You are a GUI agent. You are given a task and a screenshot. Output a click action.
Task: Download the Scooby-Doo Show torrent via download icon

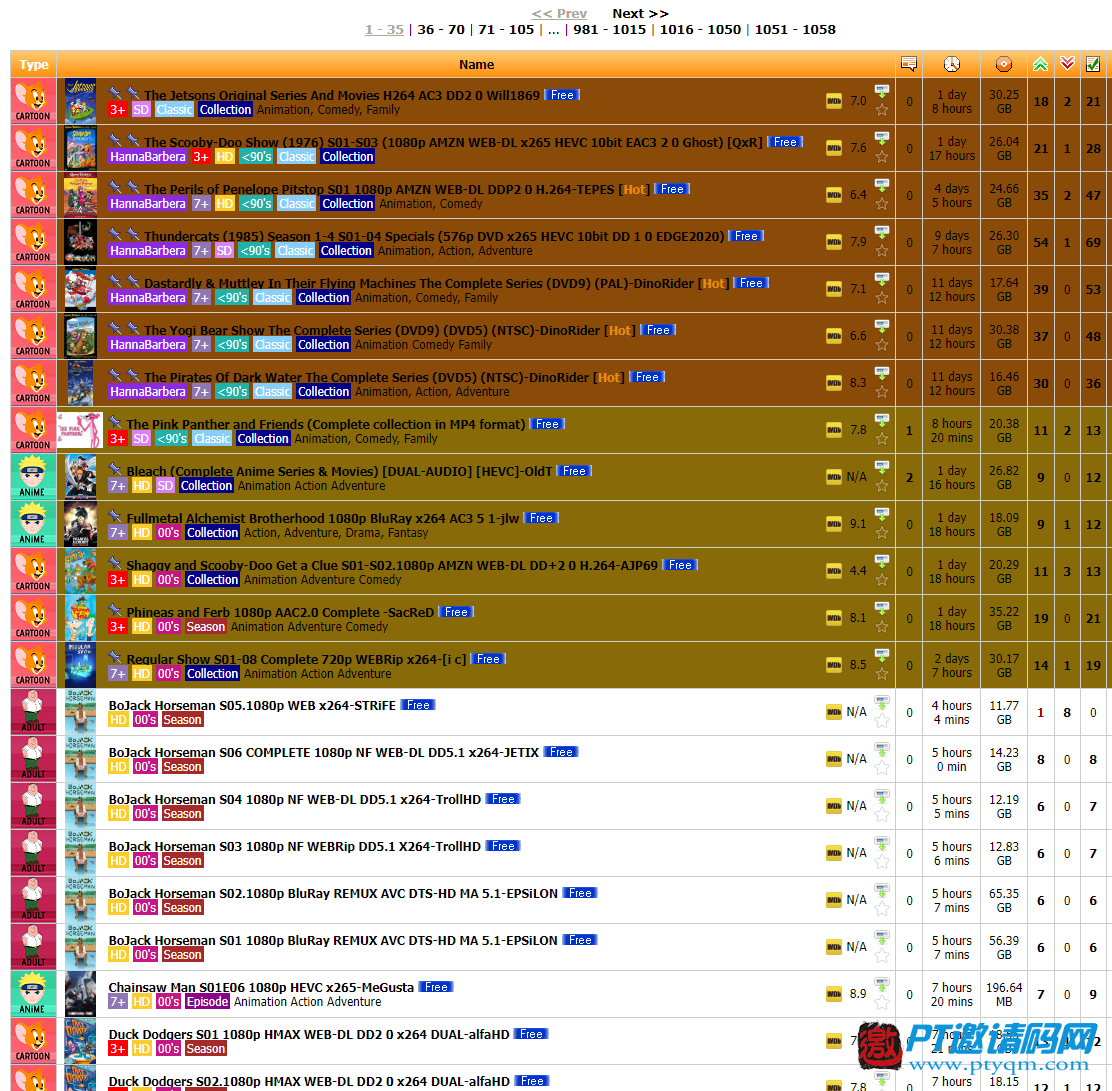pos(882,138)
